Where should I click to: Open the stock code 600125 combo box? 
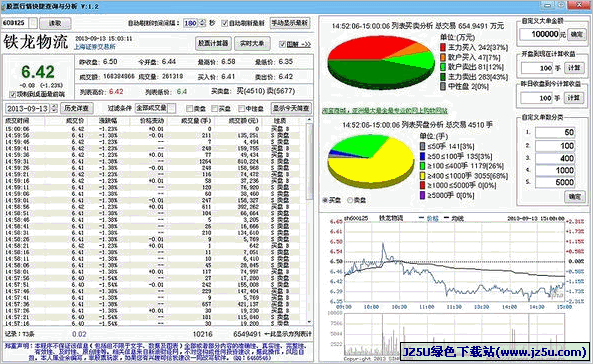(x=20, y=23)
